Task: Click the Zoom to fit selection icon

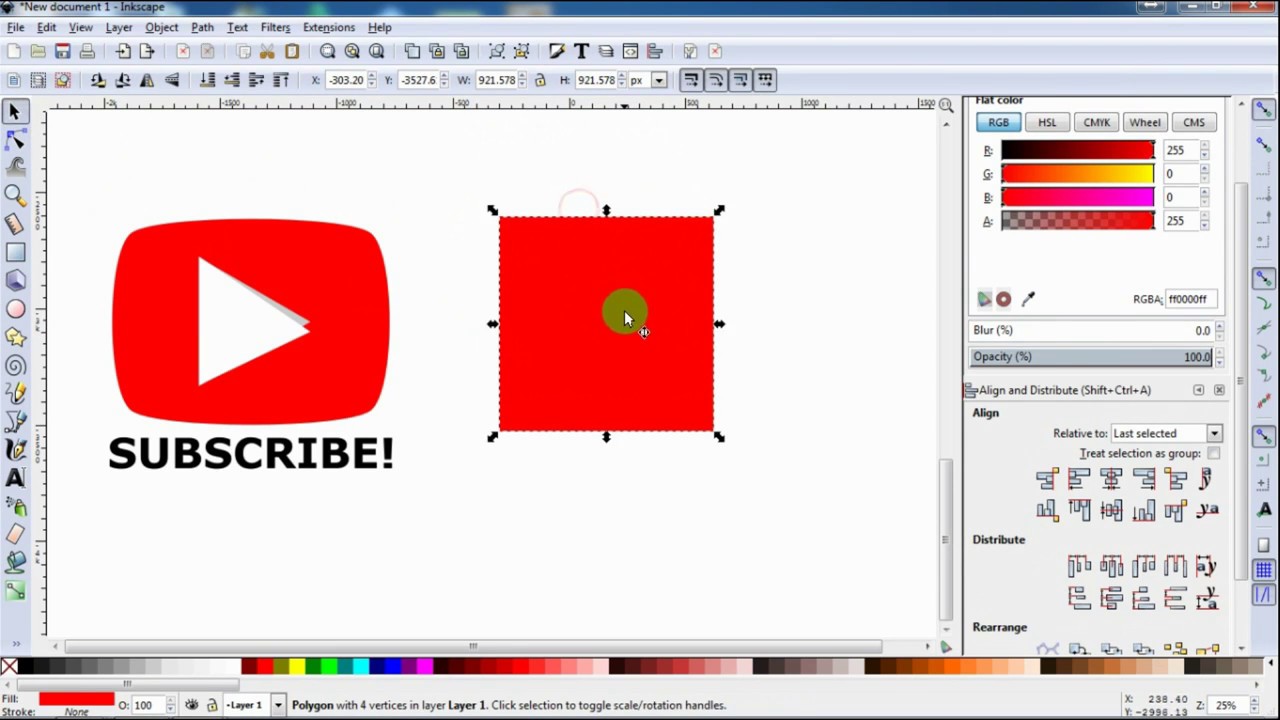Action: tap(327, 51)
